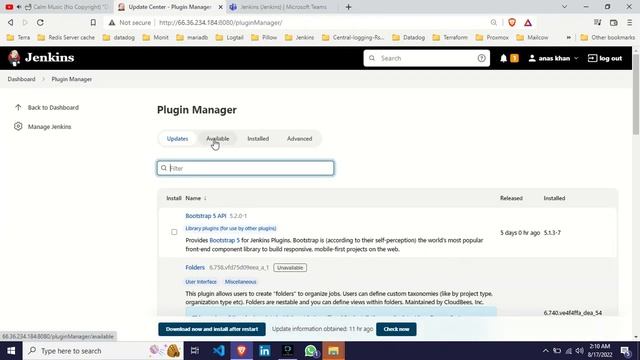Open a new browser tab
640x360 pixels.
pyautogui.click(x=348, y=7)
